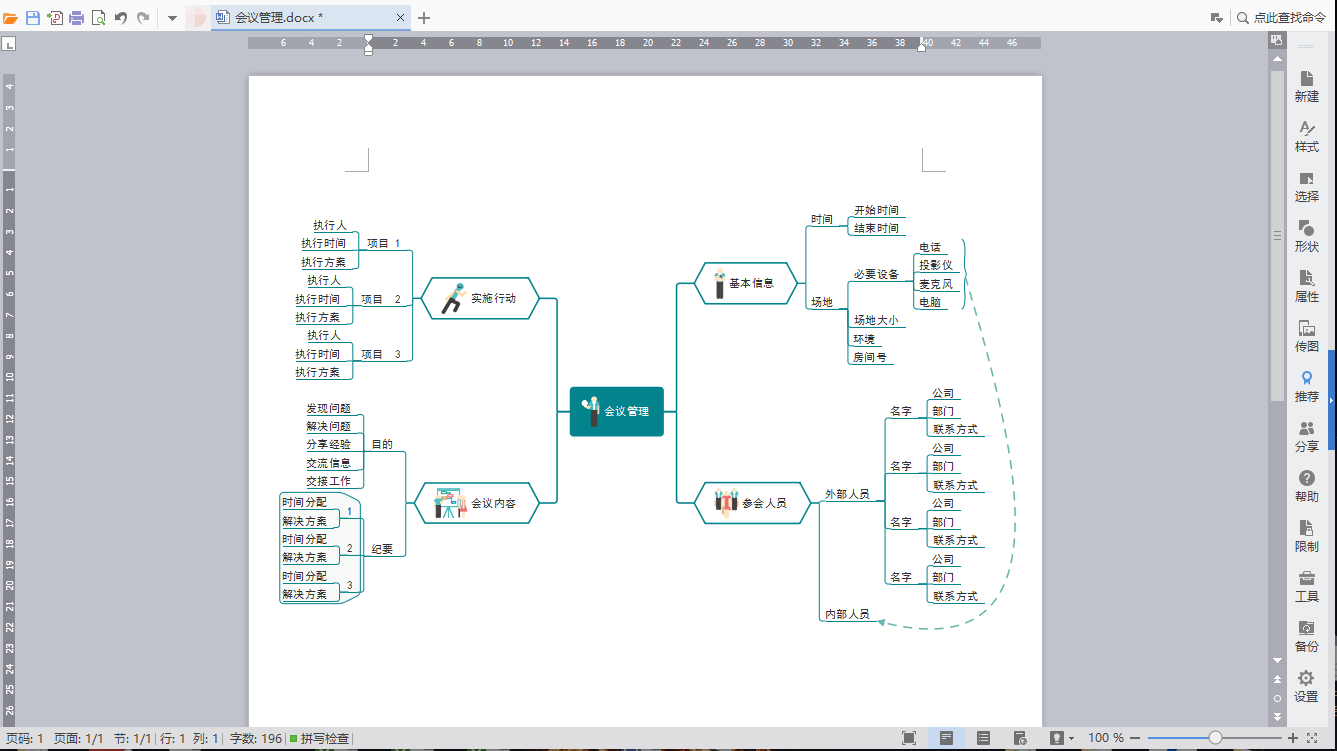Select page layout view in status bar

946,738
